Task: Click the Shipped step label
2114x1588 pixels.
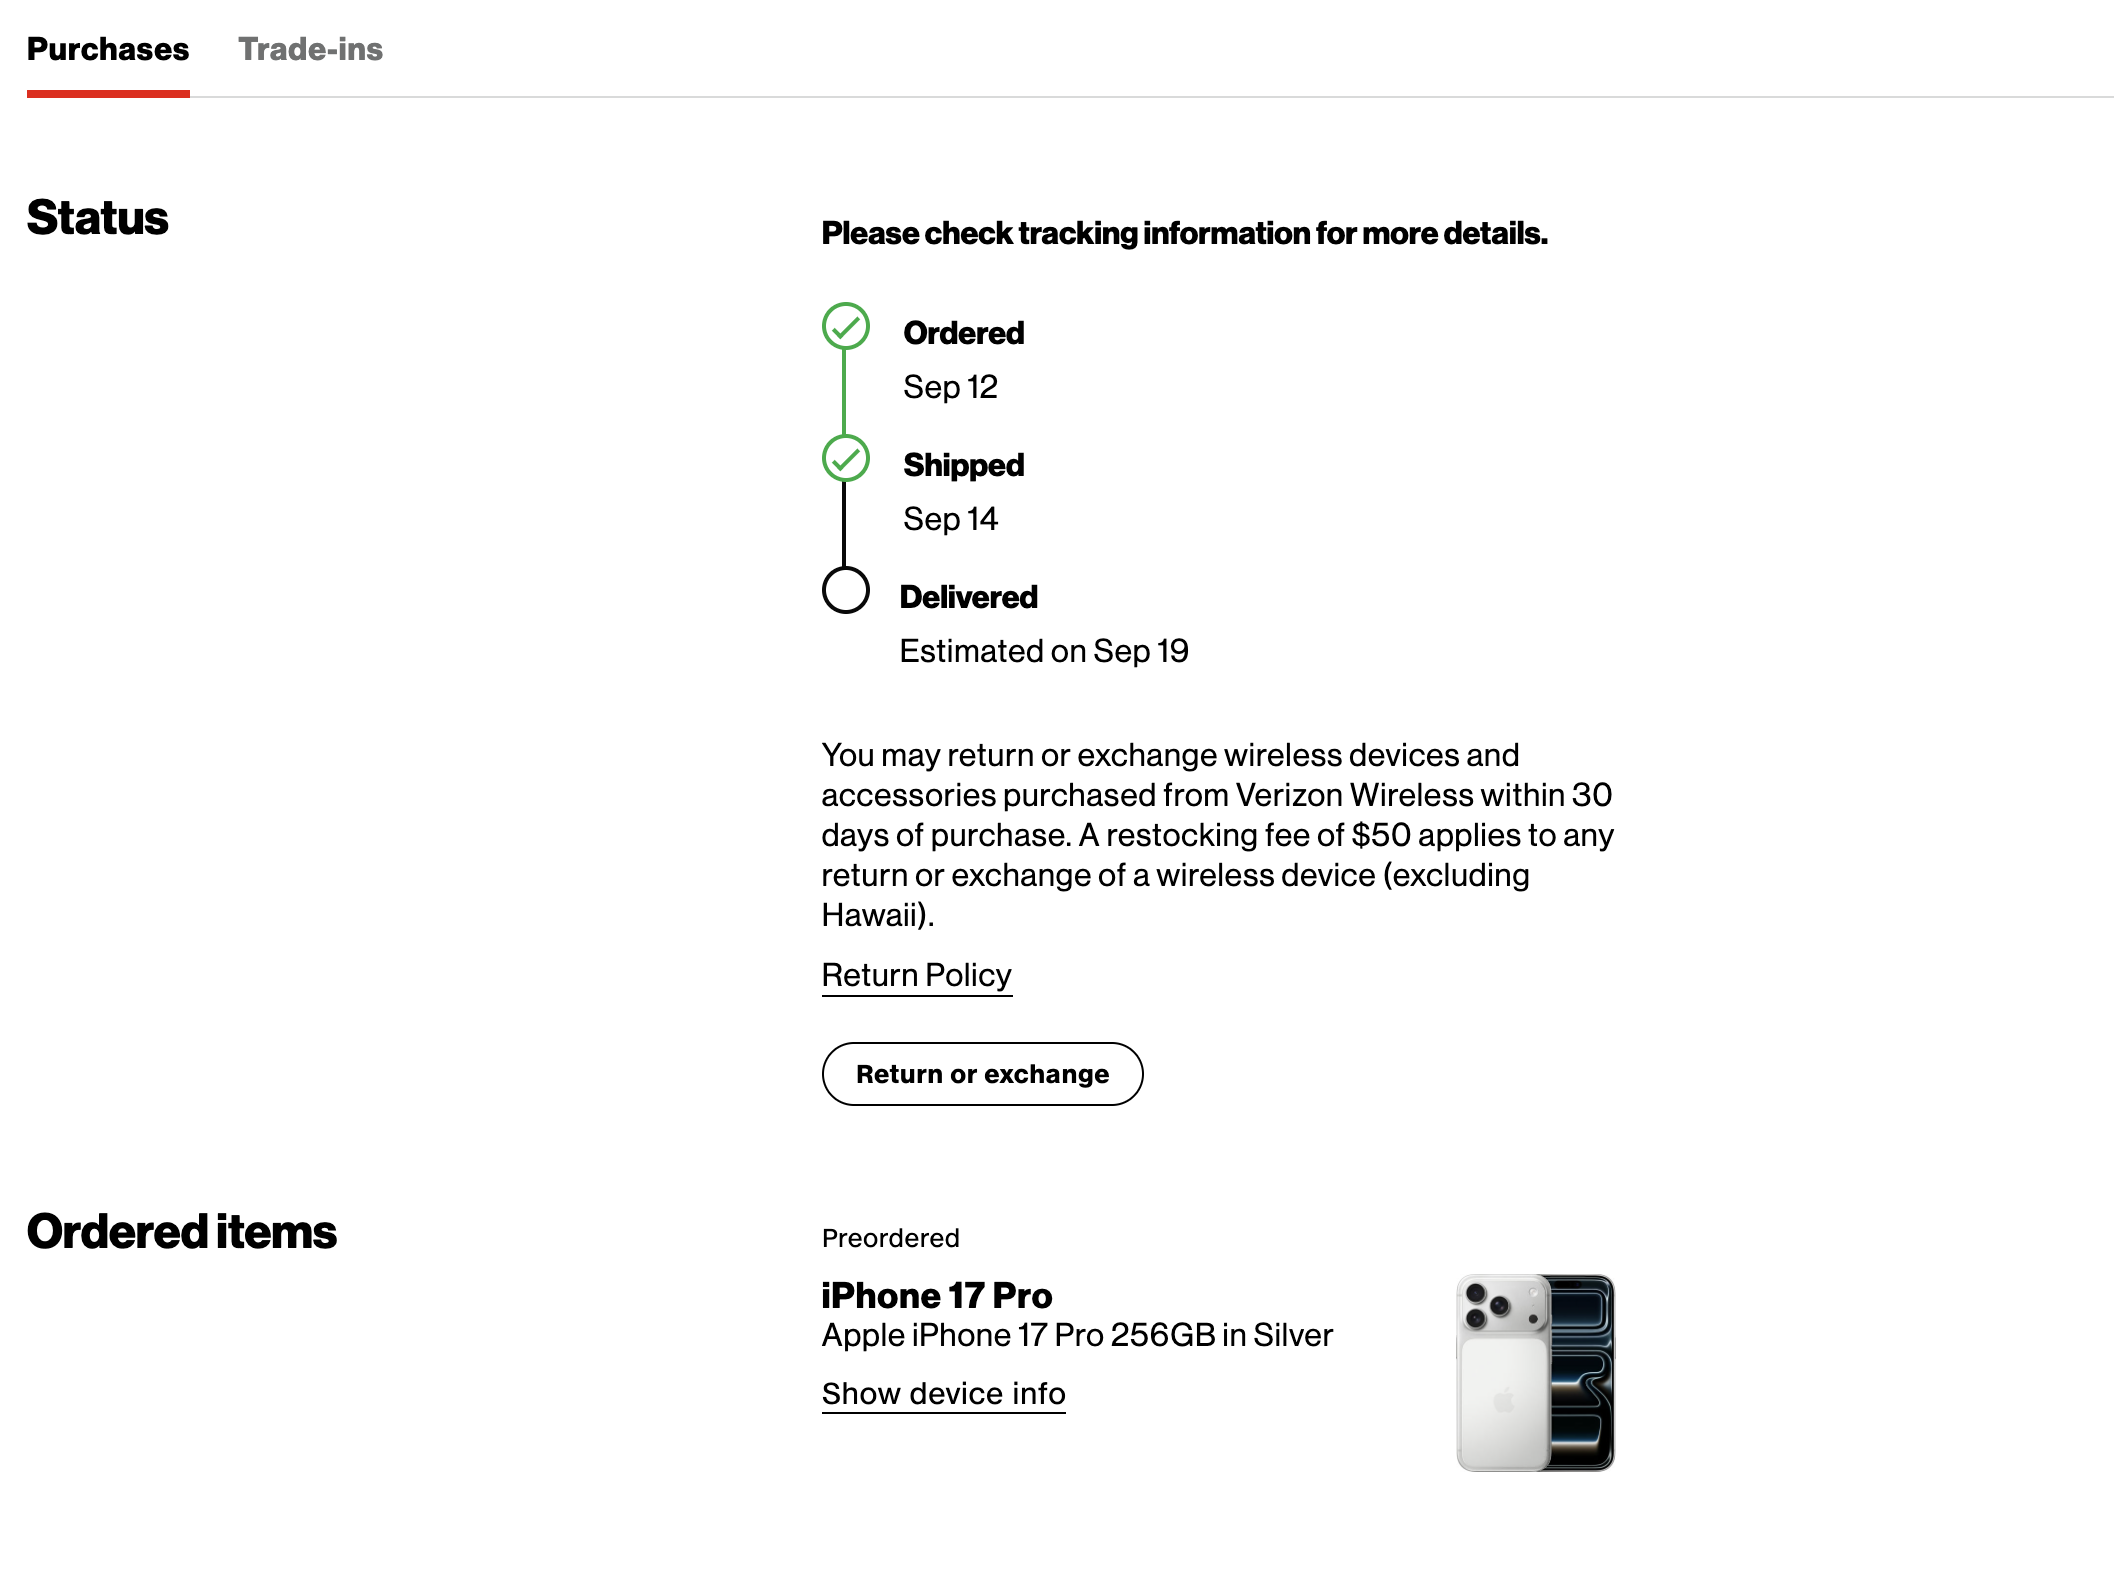Action: [x=963, y=465]
